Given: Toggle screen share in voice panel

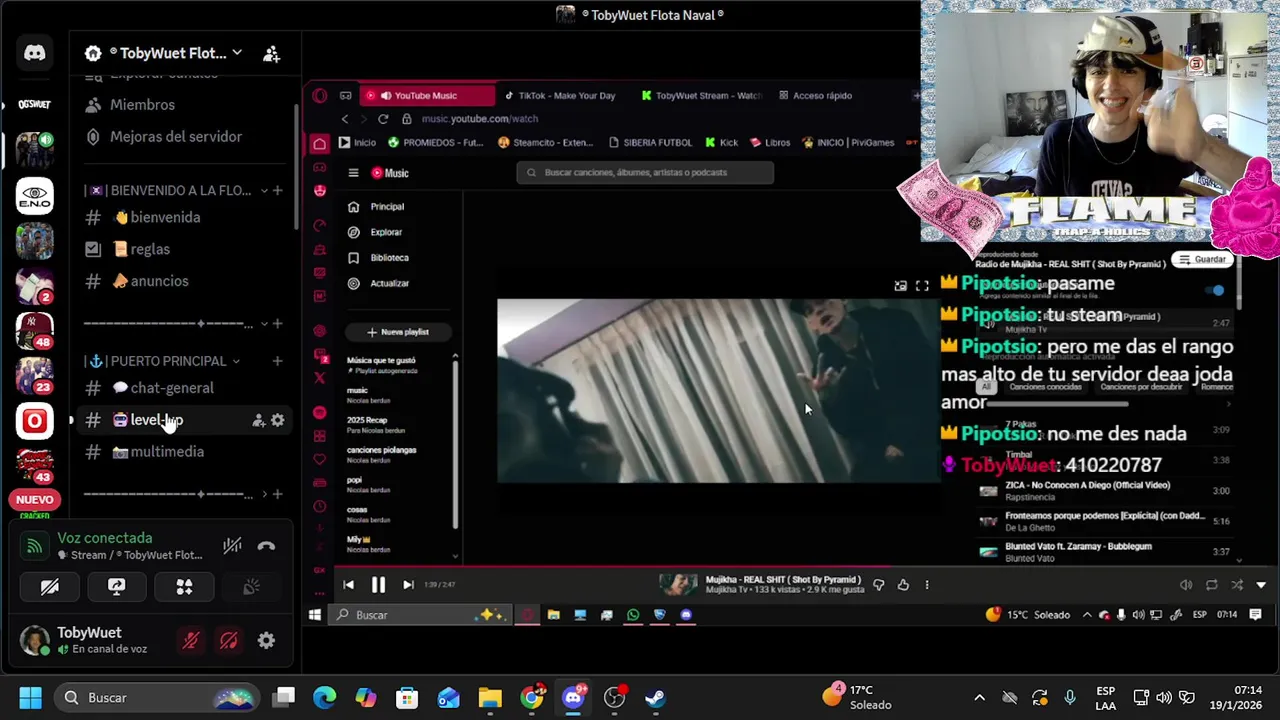Looking at the screenshot, I should 117,587.
